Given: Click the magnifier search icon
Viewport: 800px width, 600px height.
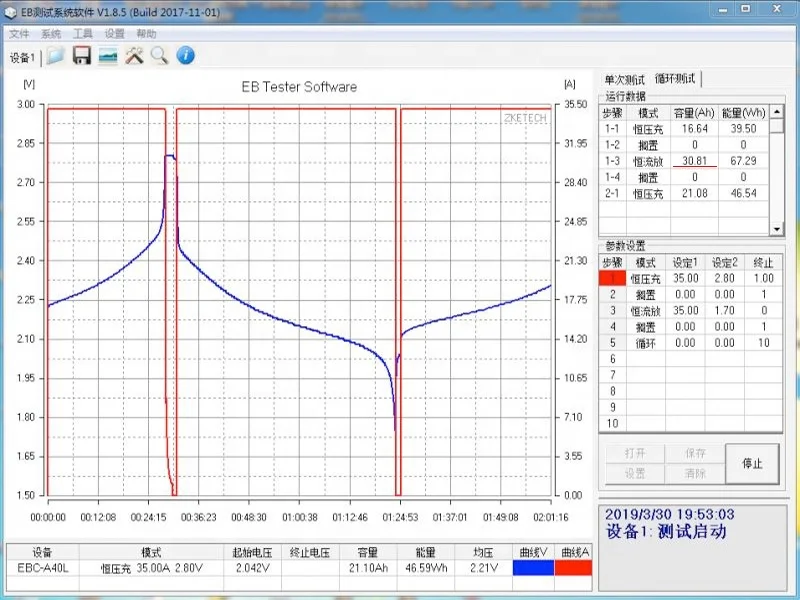Looking at the screenshot, I should click(x=160, y=56).
